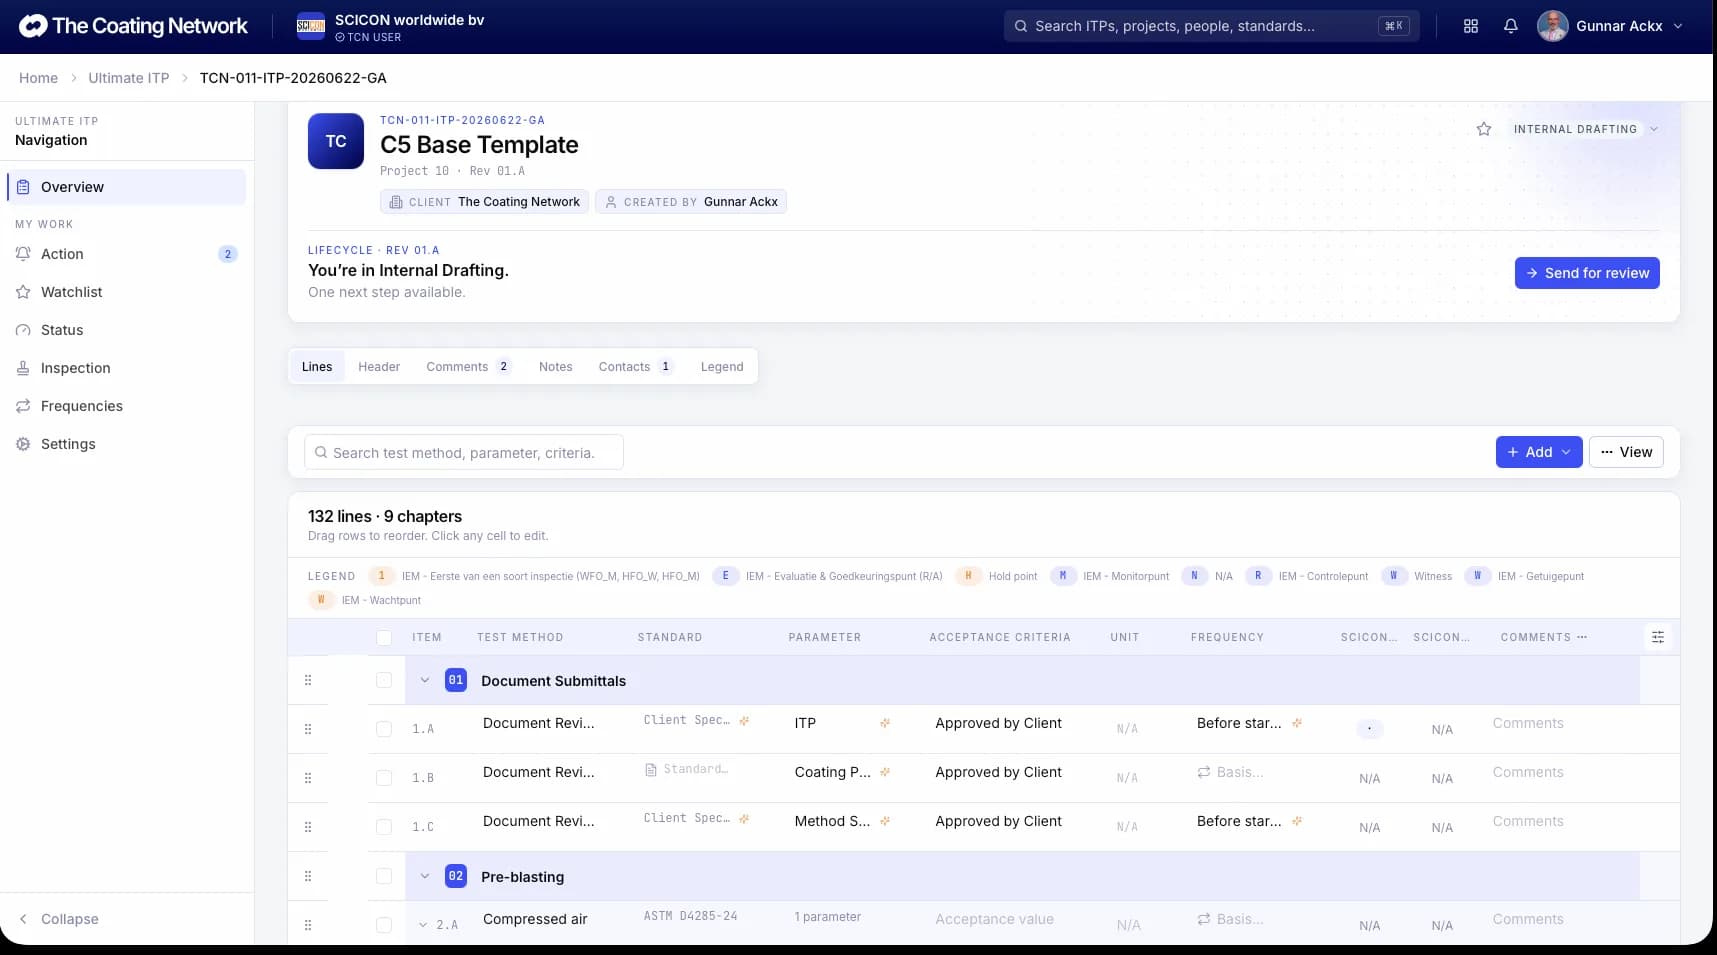Check the Pre-blasting chapter checkbox
Screen dimensions: 1717x955
(384, 876)
